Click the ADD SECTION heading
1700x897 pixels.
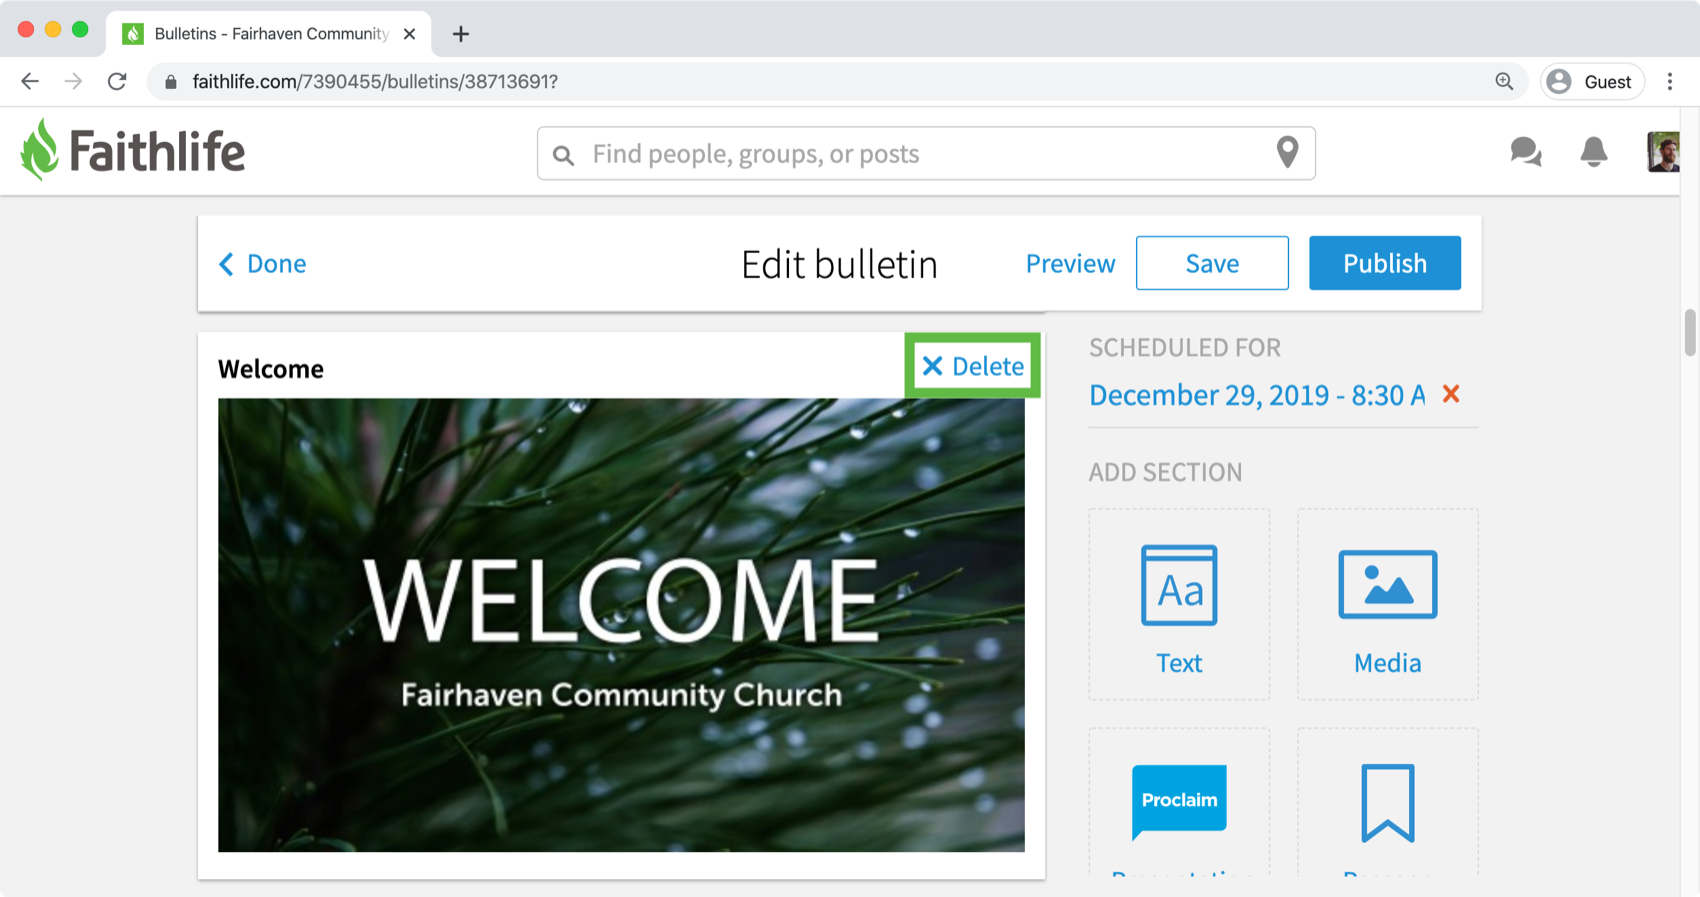click(1166, 472)
